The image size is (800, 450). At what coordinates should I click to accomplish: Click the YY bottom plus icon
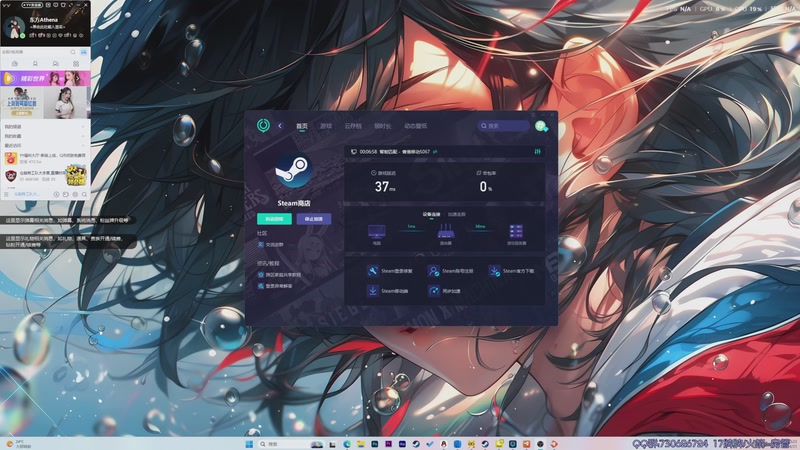(57, 194)
